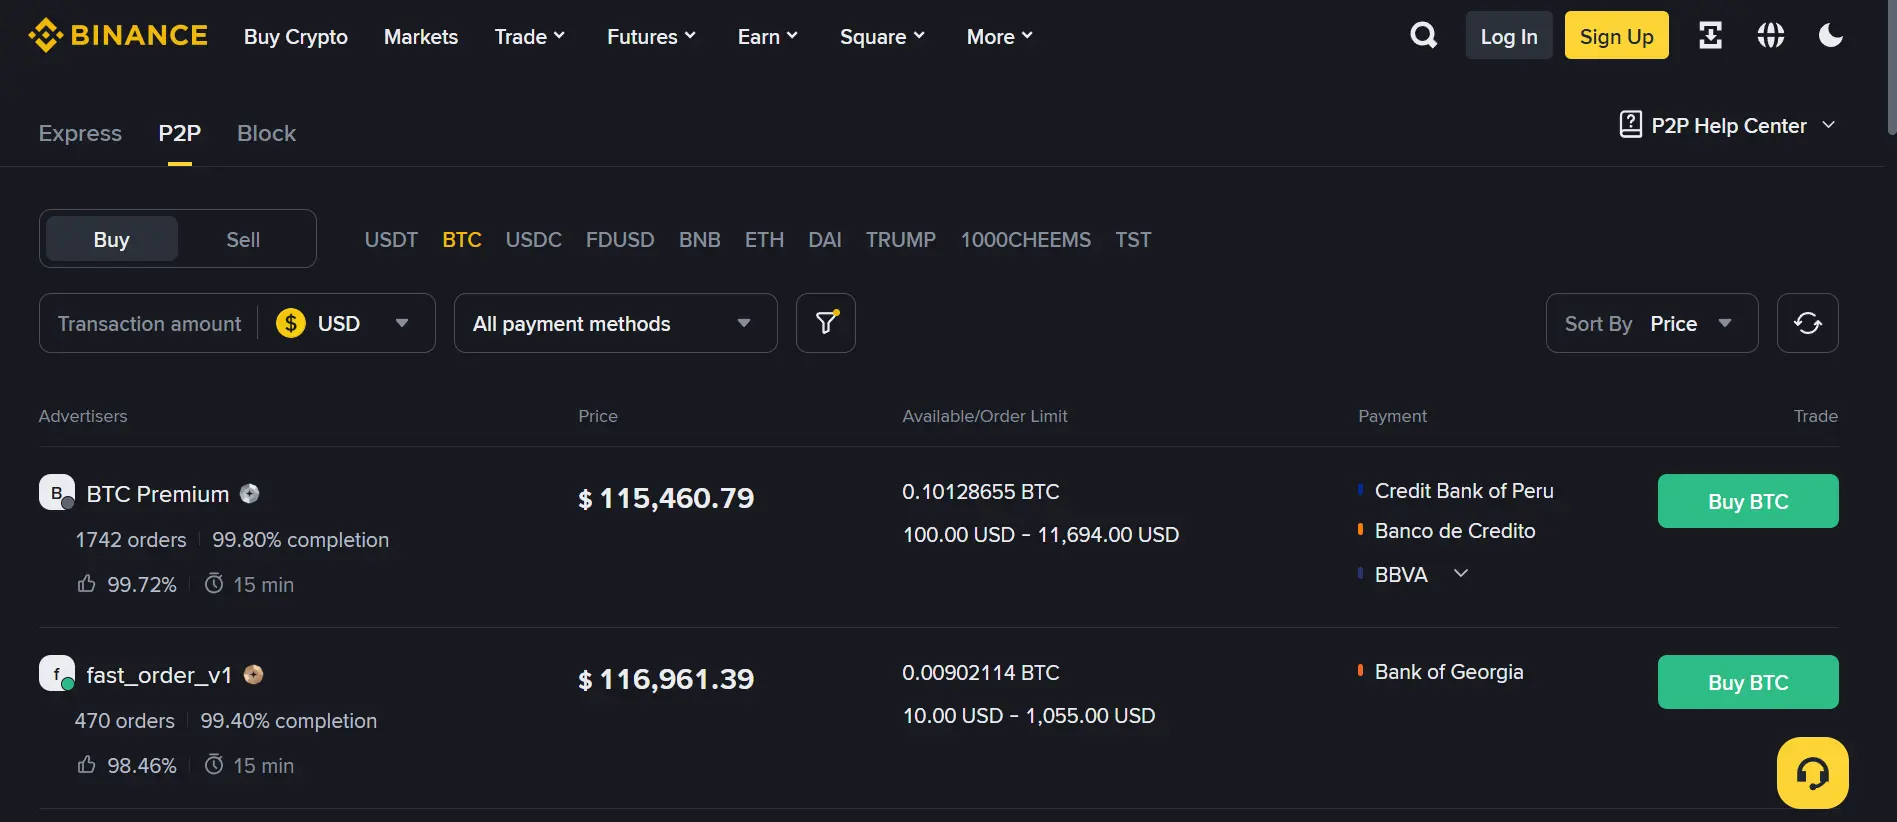Select the BTC coin tab
1897x822 pixels.
[462, 240]
